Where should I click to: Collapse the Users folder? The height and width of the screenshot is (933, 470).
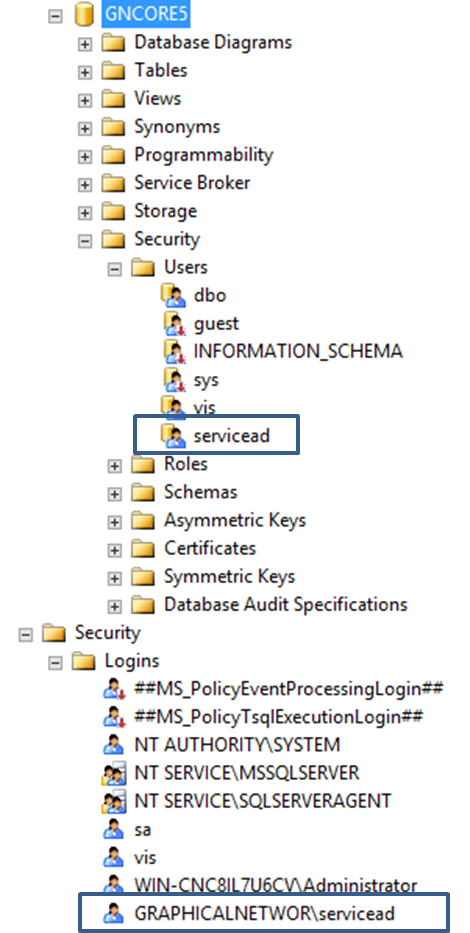click(115, 269)
